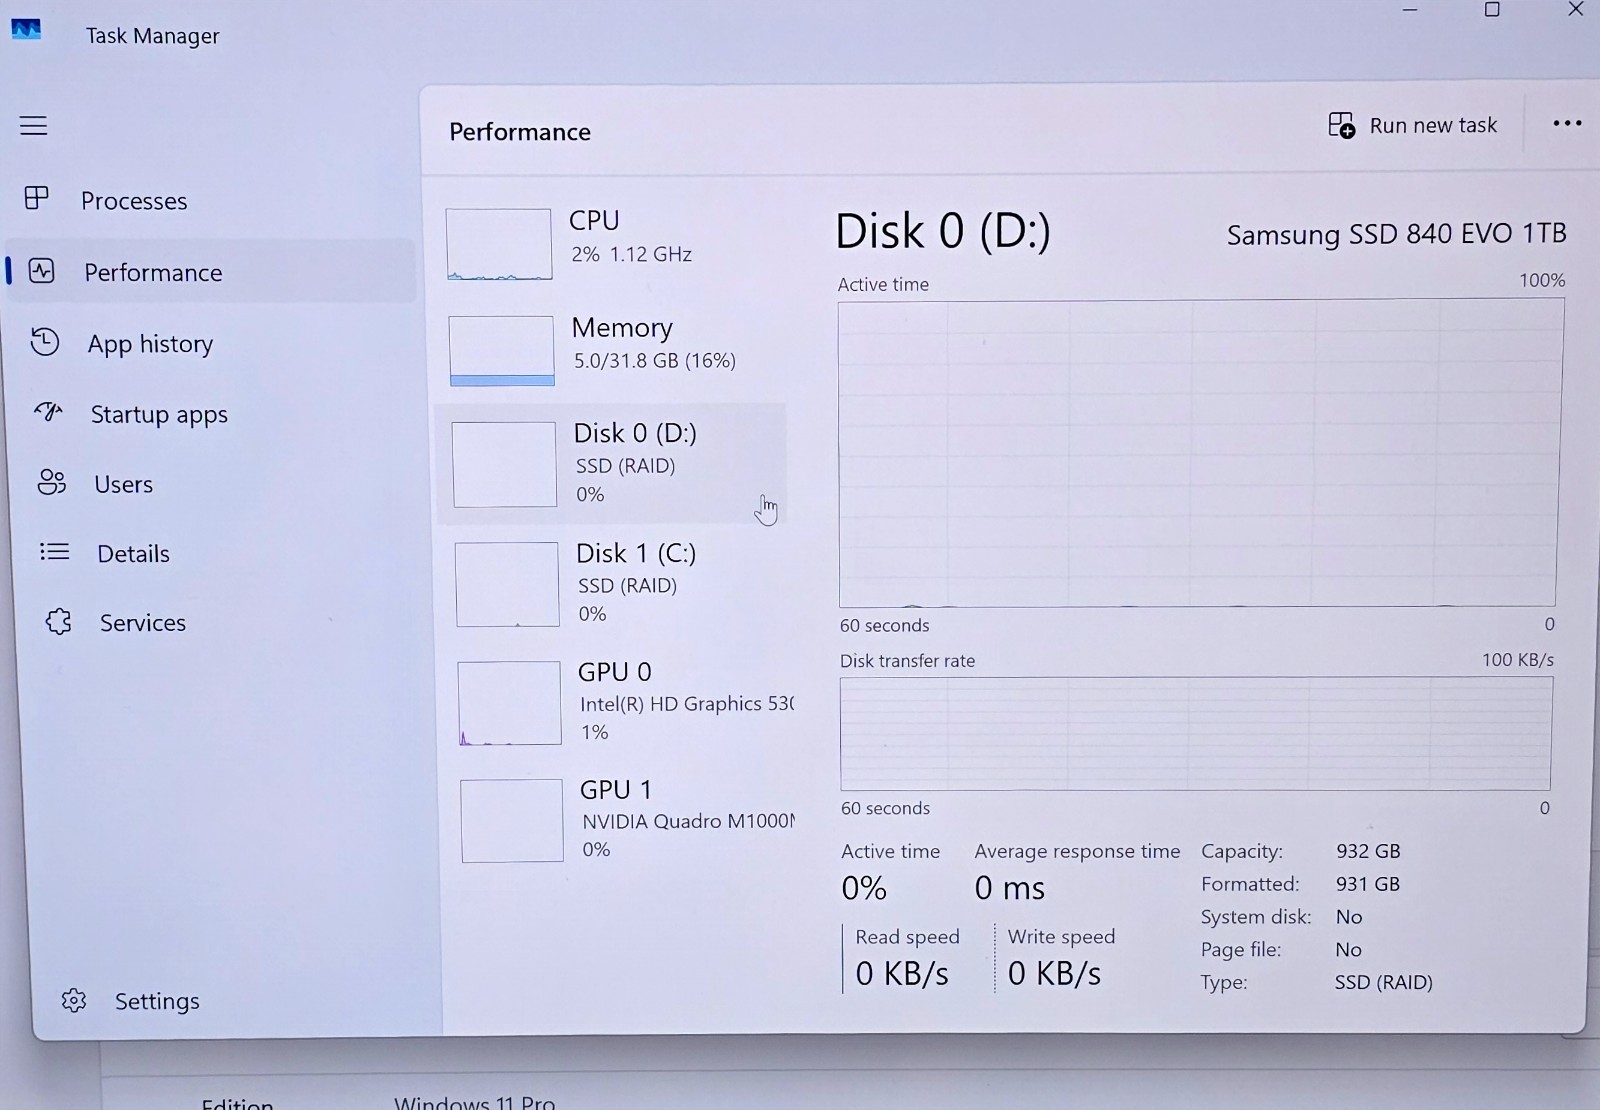
Task: Click the Disk 0 (D:) heading
Action: [x=943, y=231]
